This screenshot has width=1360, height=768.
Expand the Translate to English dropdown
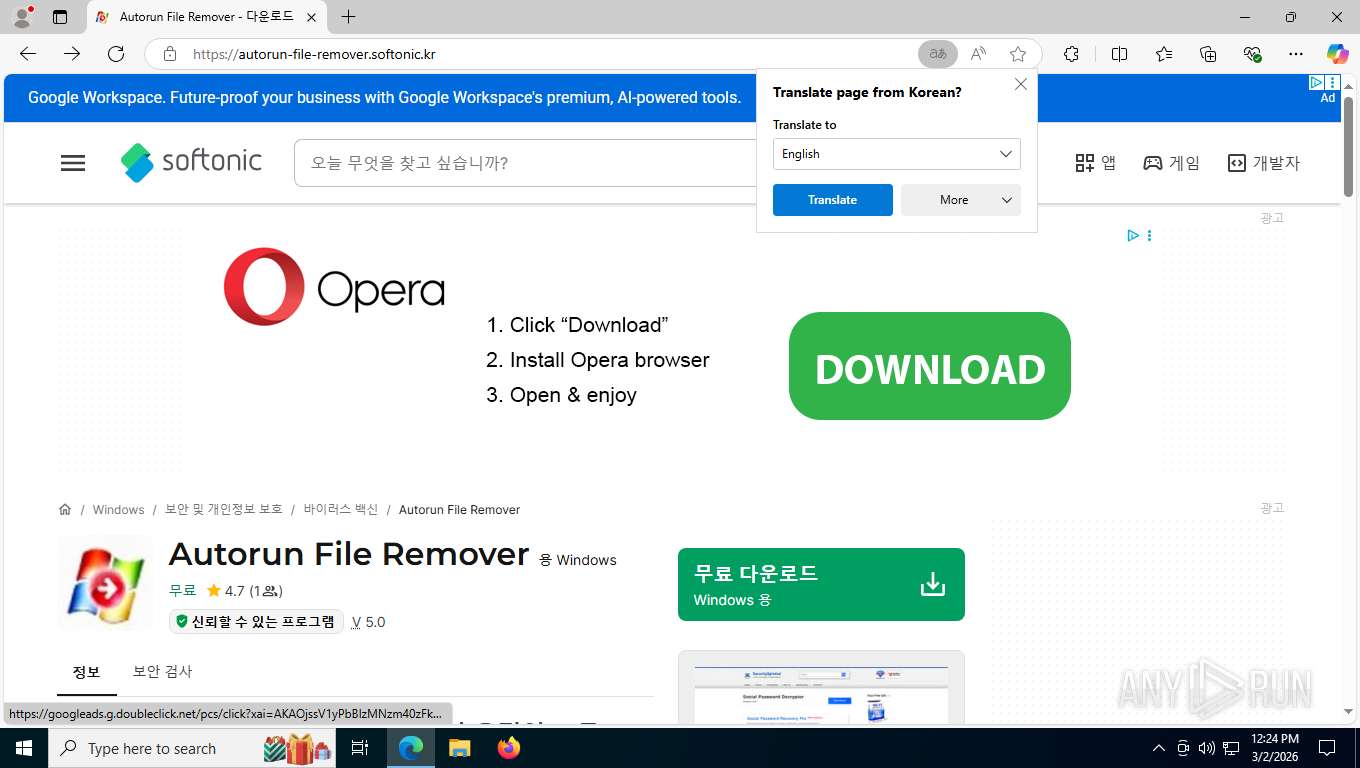click(x=897, y=154)
